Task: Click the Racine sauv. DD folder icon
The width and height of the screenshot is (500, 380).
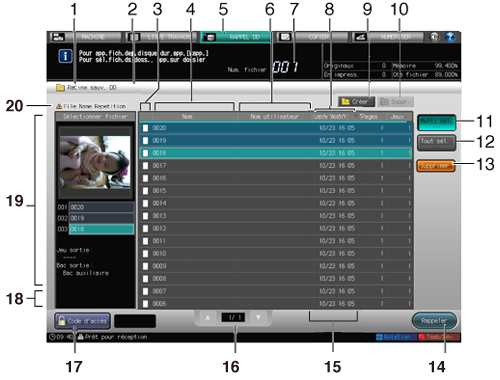Action: [60, 88]
